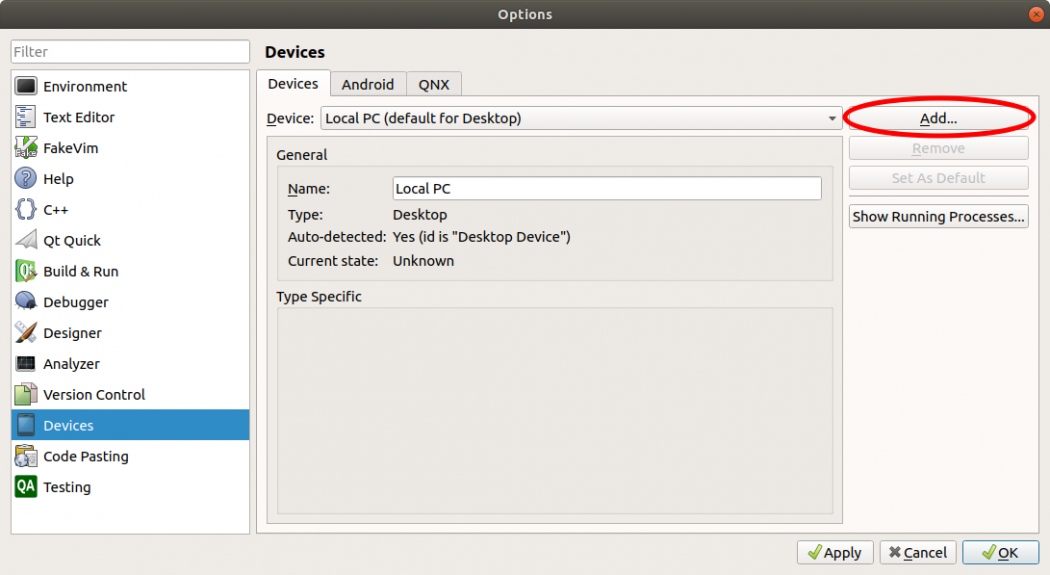Switch to the Android tab
1050x575 pixels.
click(x=368, y=85)
